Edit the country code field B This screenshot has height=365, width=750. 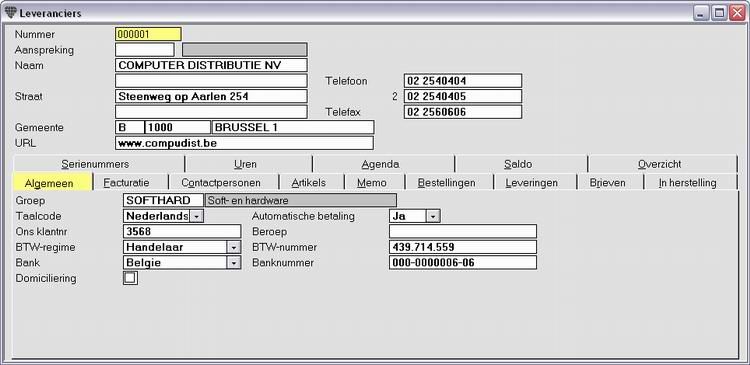pos(130,127)
